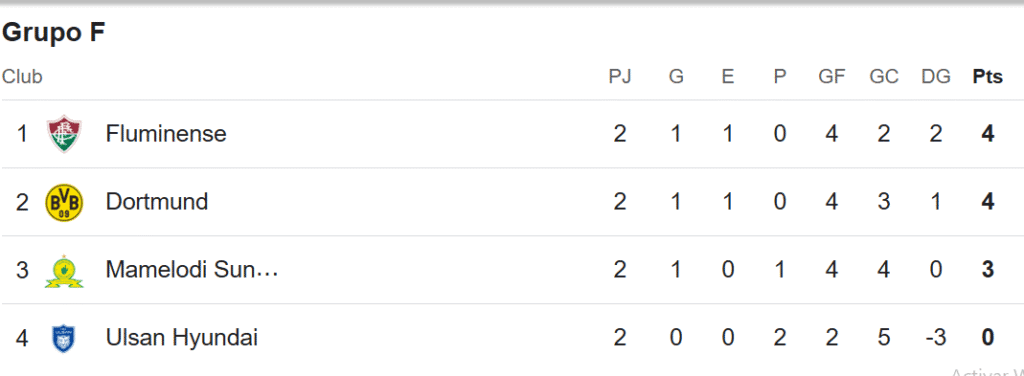Click the Mamelodi Sundowns crest
Viewport: 1024px width, 376px height.
(64, 270)
